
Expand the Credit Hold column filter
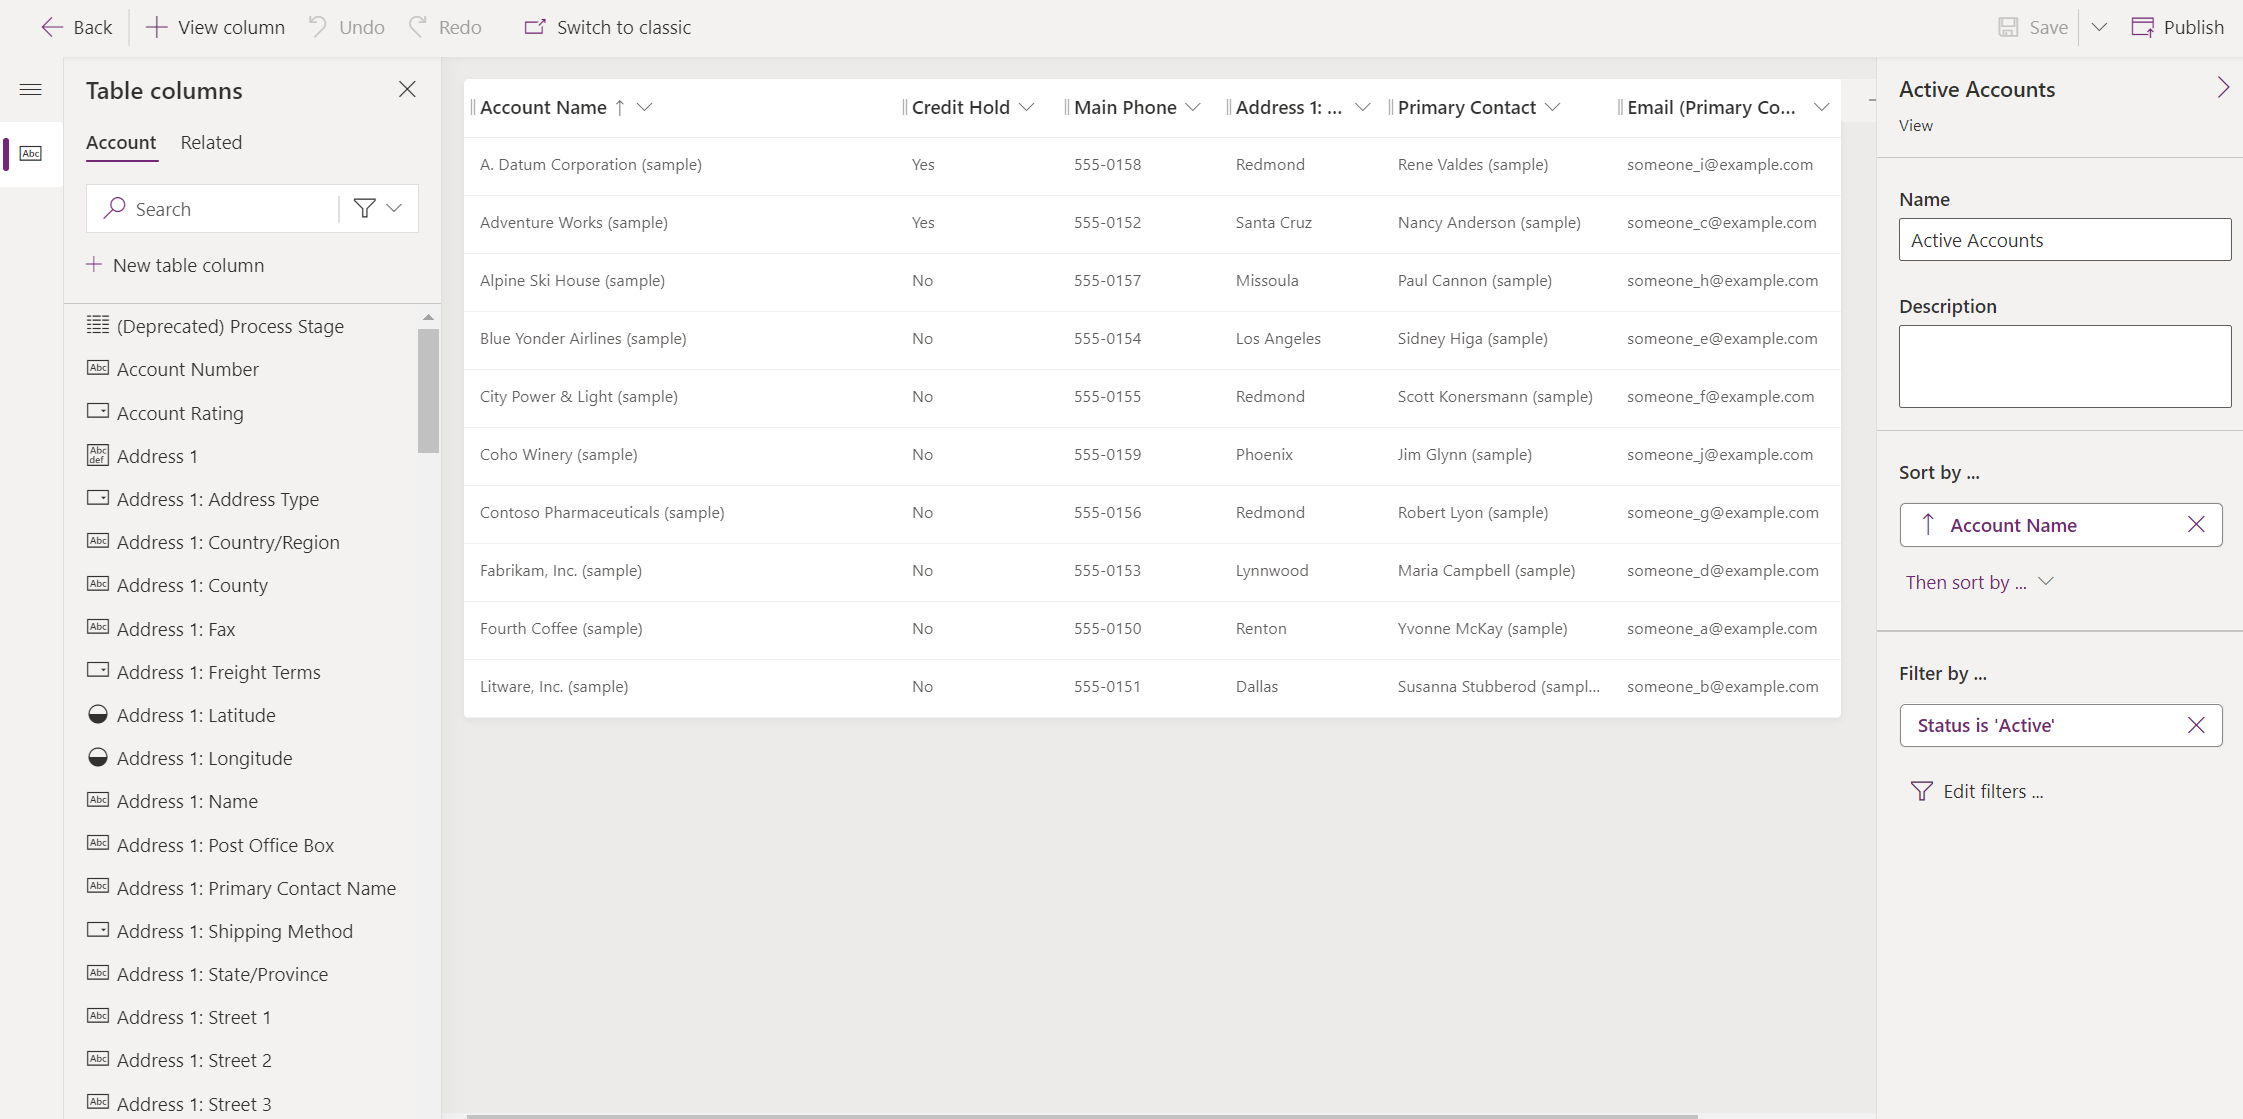click(1029, 107)
